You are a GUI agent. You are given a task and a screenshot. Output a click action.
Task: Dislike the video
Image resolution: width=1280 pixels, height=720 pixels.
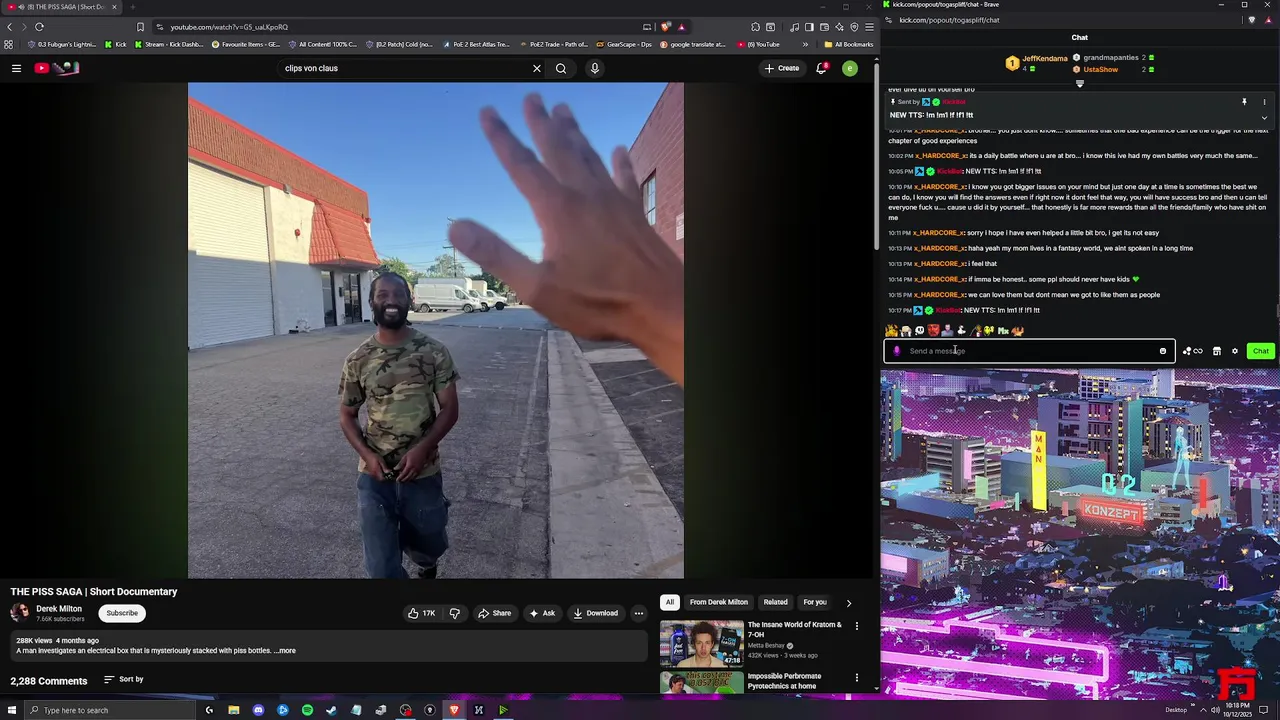tap(454, 613)
